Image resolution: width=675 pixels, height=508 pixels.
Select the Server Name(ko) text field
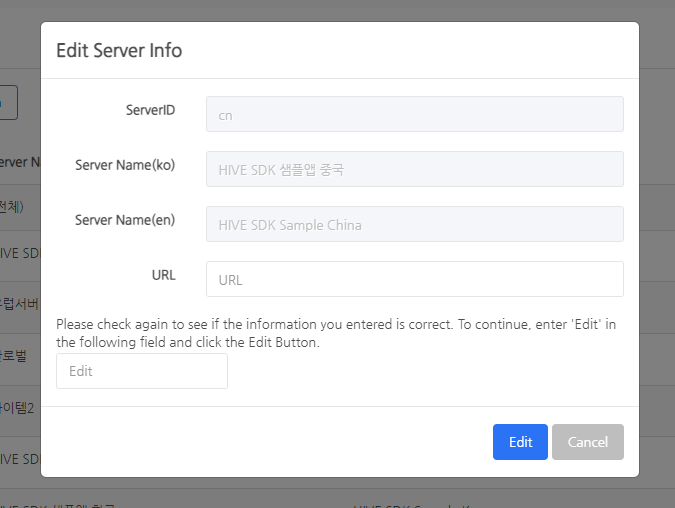coord(414,169)
